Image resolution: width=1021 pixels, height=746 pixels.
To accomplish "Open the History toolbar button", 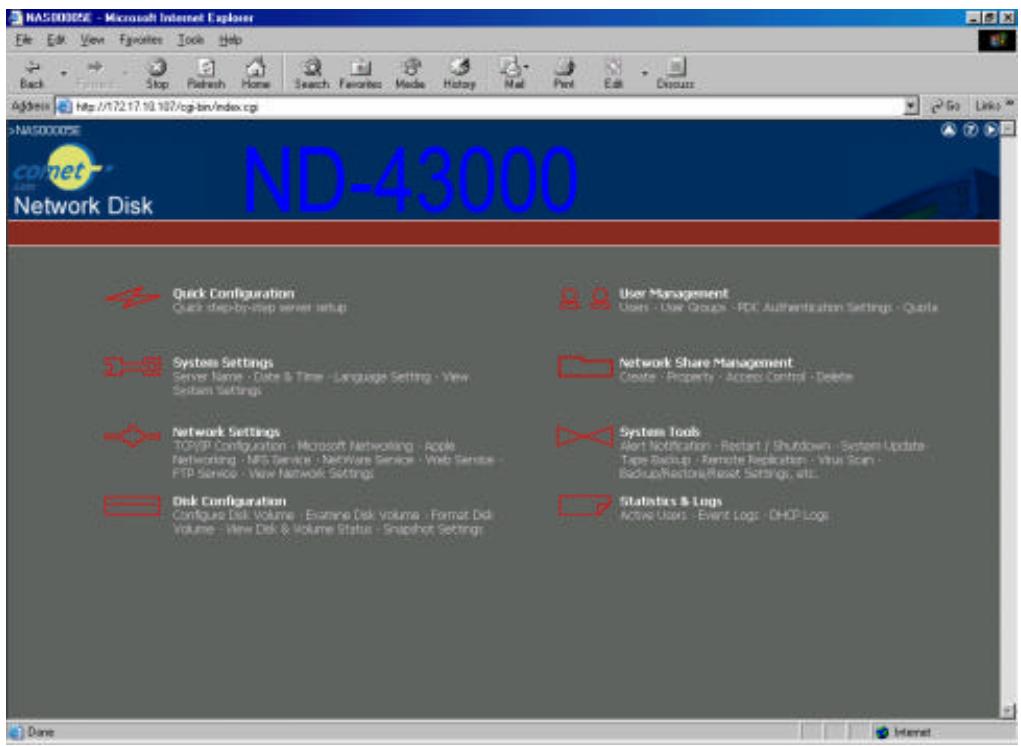I will [x=459, y=74].
